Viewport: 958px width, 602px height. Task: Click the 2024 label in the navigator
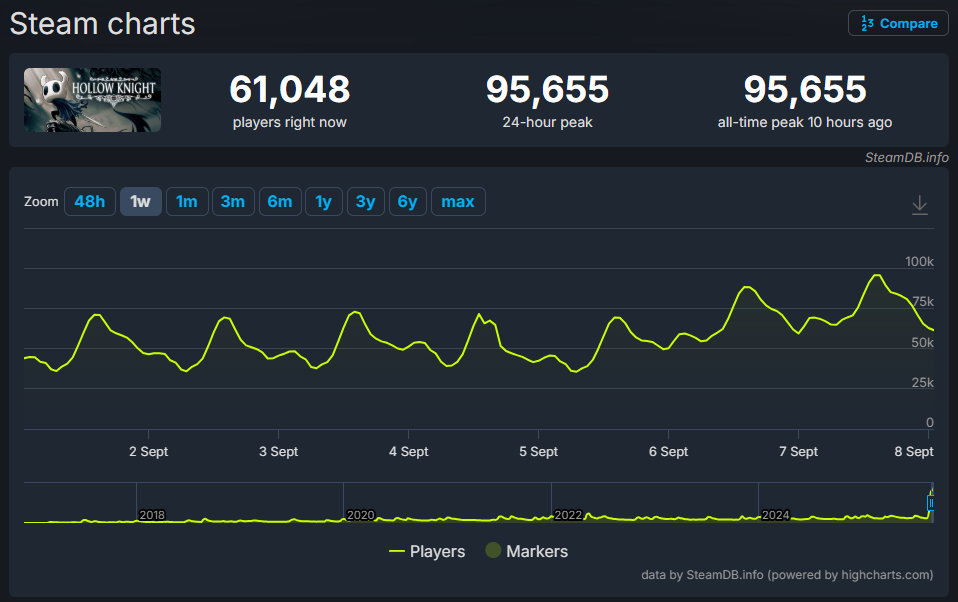(x=776, y=515)
